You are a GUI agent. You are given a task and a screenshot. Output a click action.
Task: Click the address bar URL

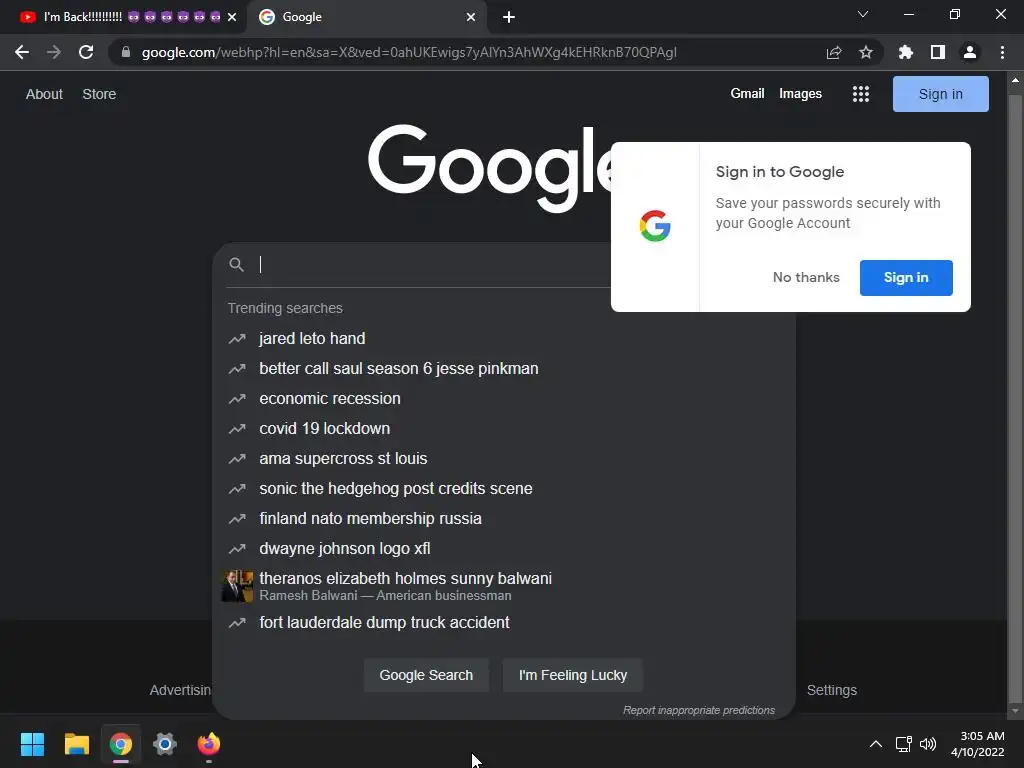tap(409, 52)
